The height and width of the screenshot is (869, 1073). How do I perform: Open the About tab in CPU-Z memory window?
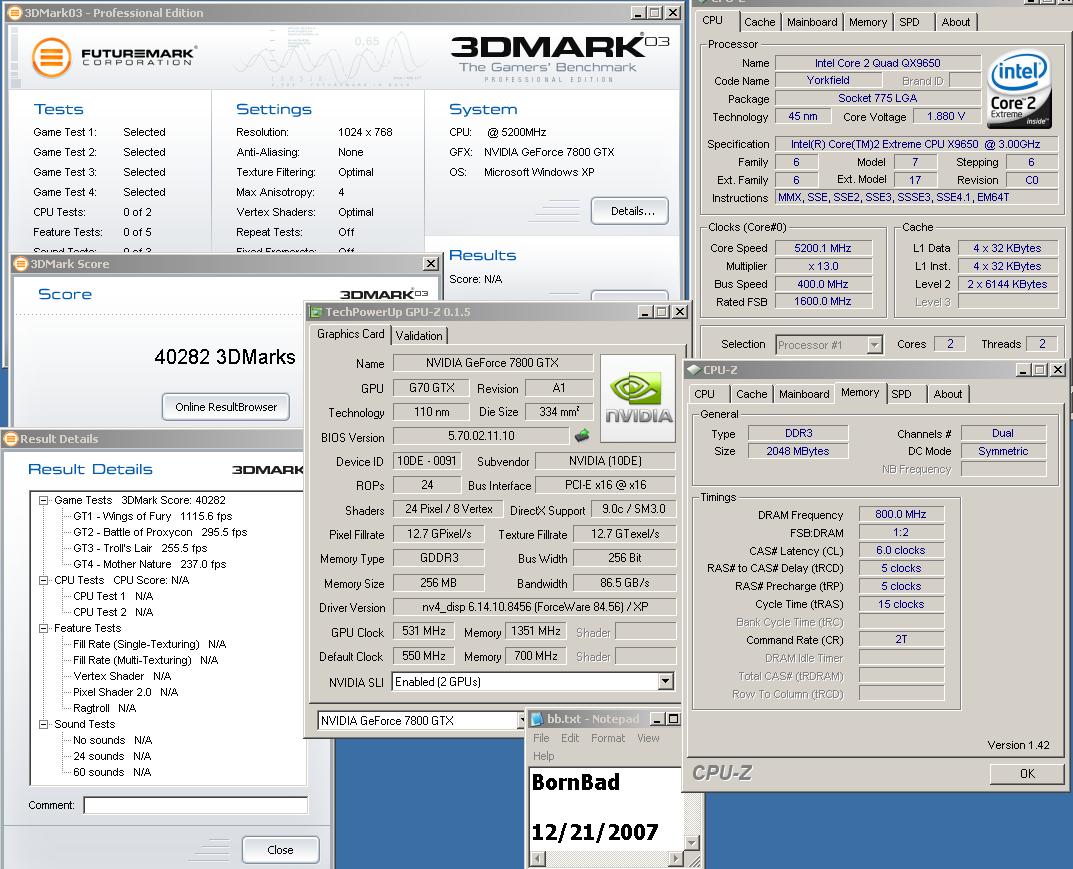click(948, 394)
